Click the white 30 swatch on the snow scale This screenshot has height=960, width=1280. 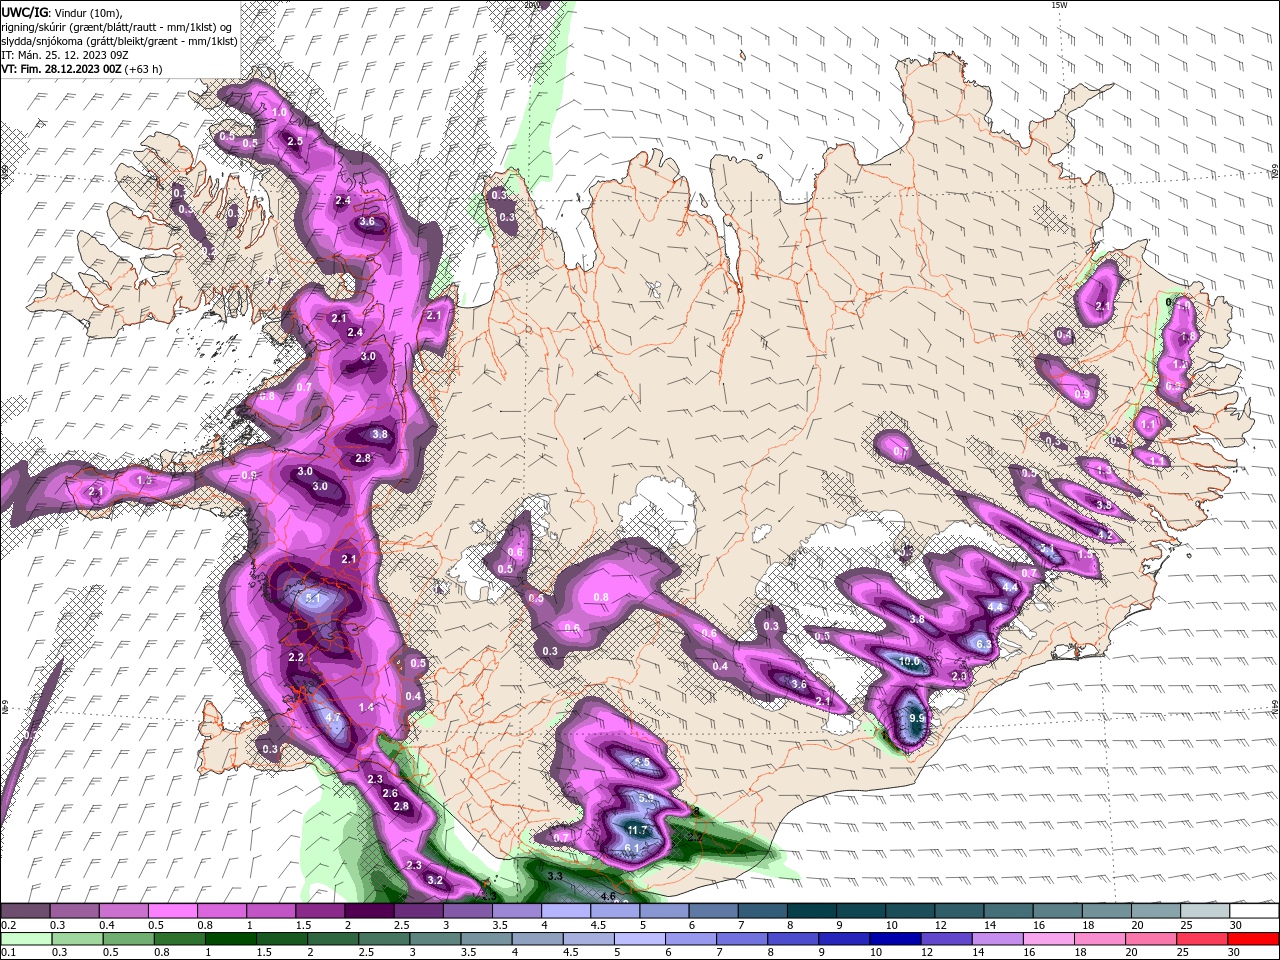pos(1254,912)
